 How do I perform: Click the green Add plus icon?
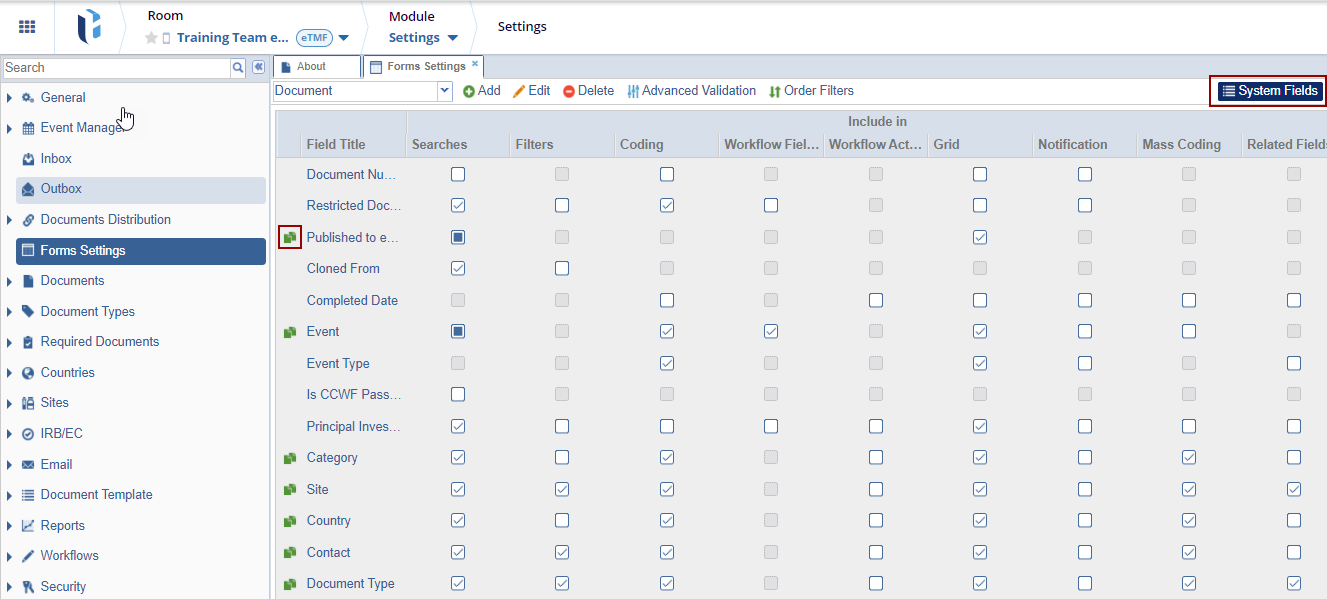tap(469, 91)
